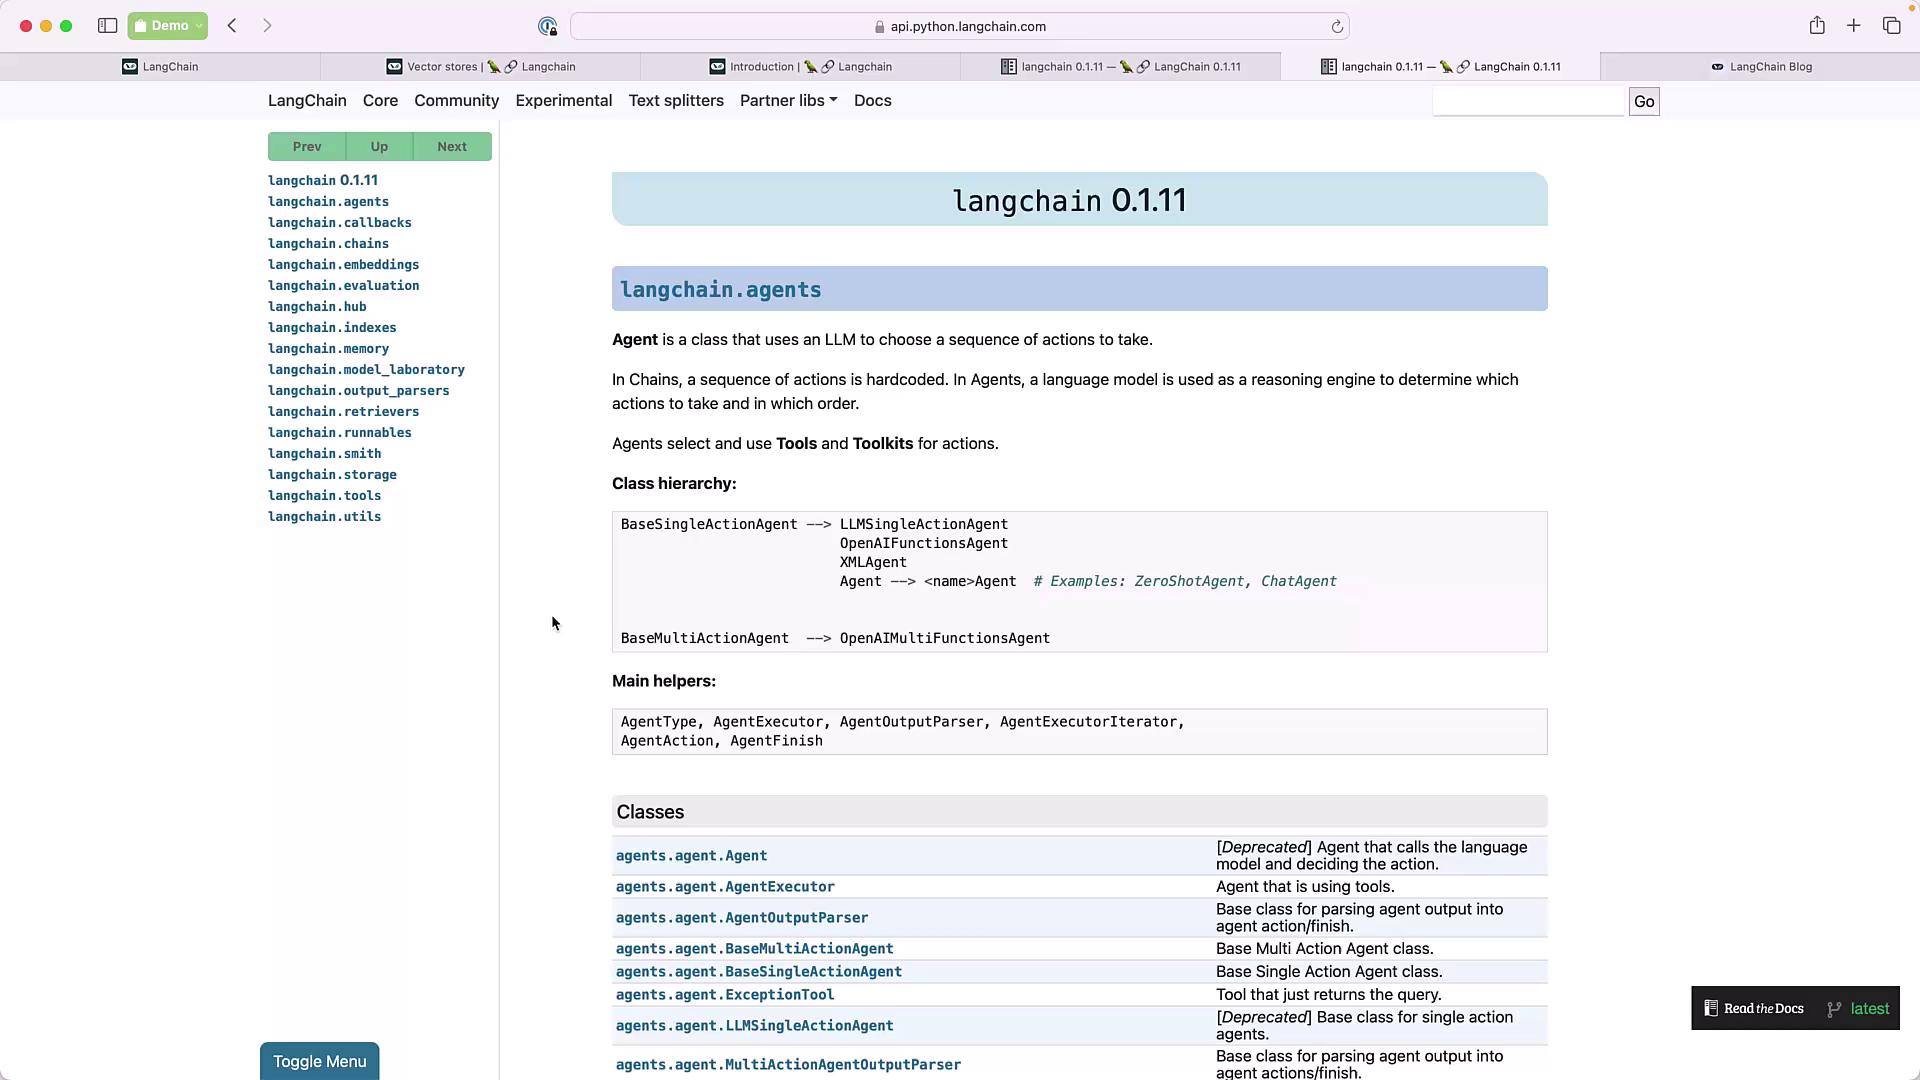Switch to the LangChain Blog tab
The width and height of the screenshot is (1920, 1080).
coord(1760,67)
